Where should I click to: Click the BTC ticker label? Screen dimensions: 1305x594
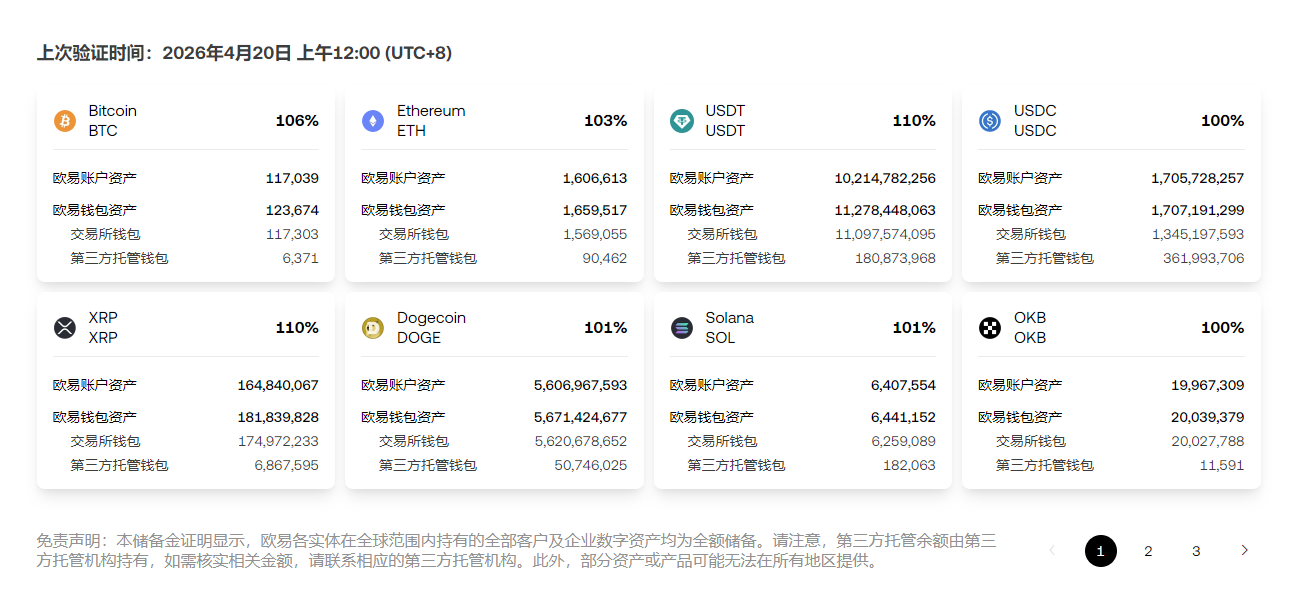click(x=103, y=131)
